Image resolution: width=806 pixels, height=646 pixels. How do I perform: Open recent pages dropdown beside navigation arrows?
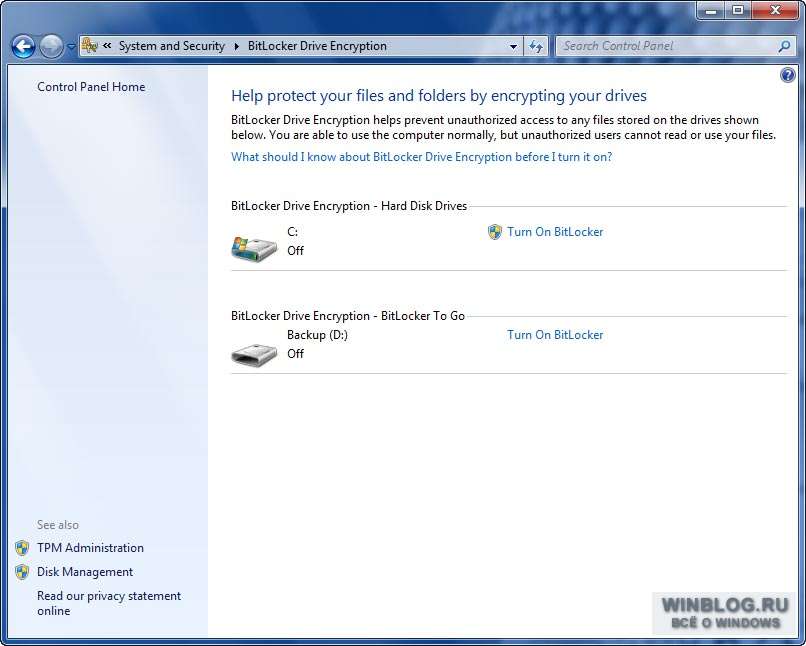point(71,47)
